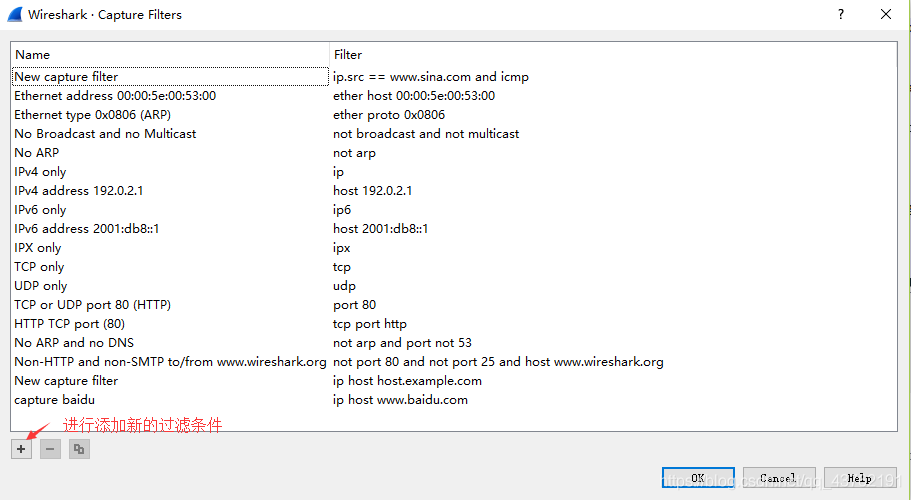Click the minus button to remove filter
This screenshot has width=911, height=500.
pyautogui.click(x=50, y=449)
